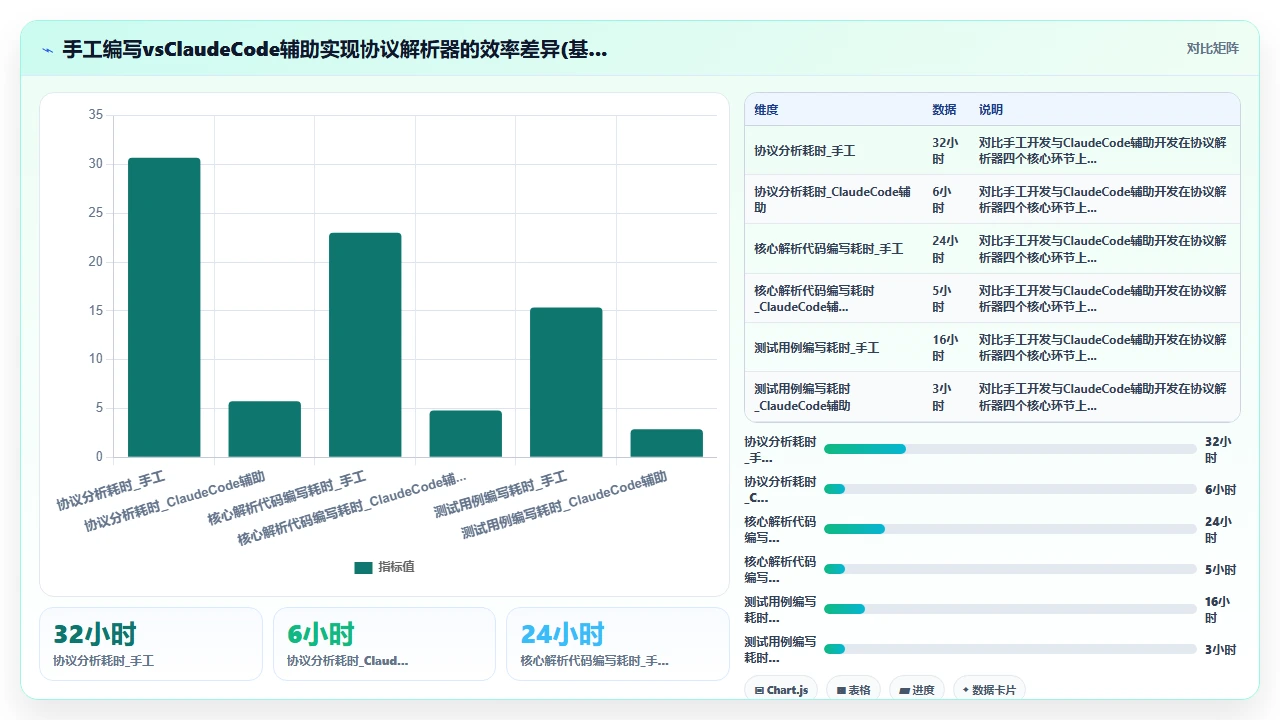Click the 32小时 data card
Image resolution: width=1280 pixels, height=720 pixels.
coord(151,644)
